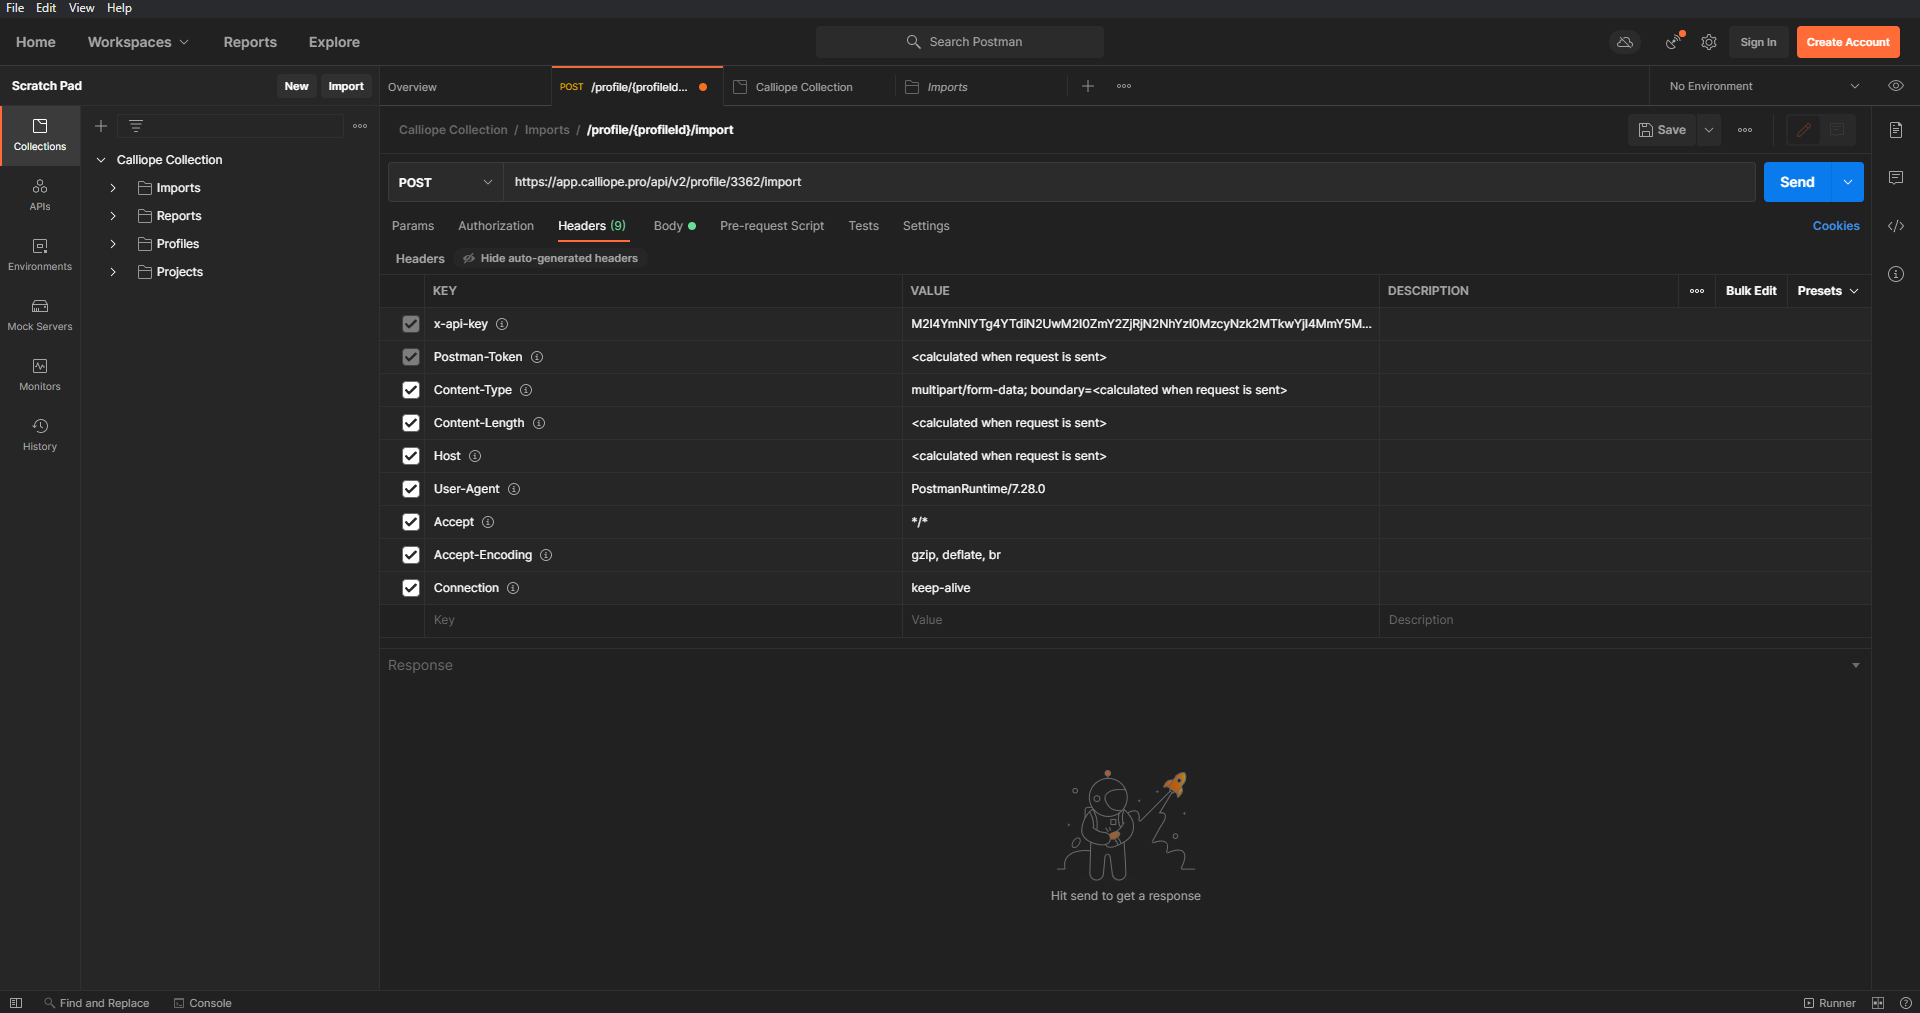Open the help icon in status bar

pos(1905,1003)
